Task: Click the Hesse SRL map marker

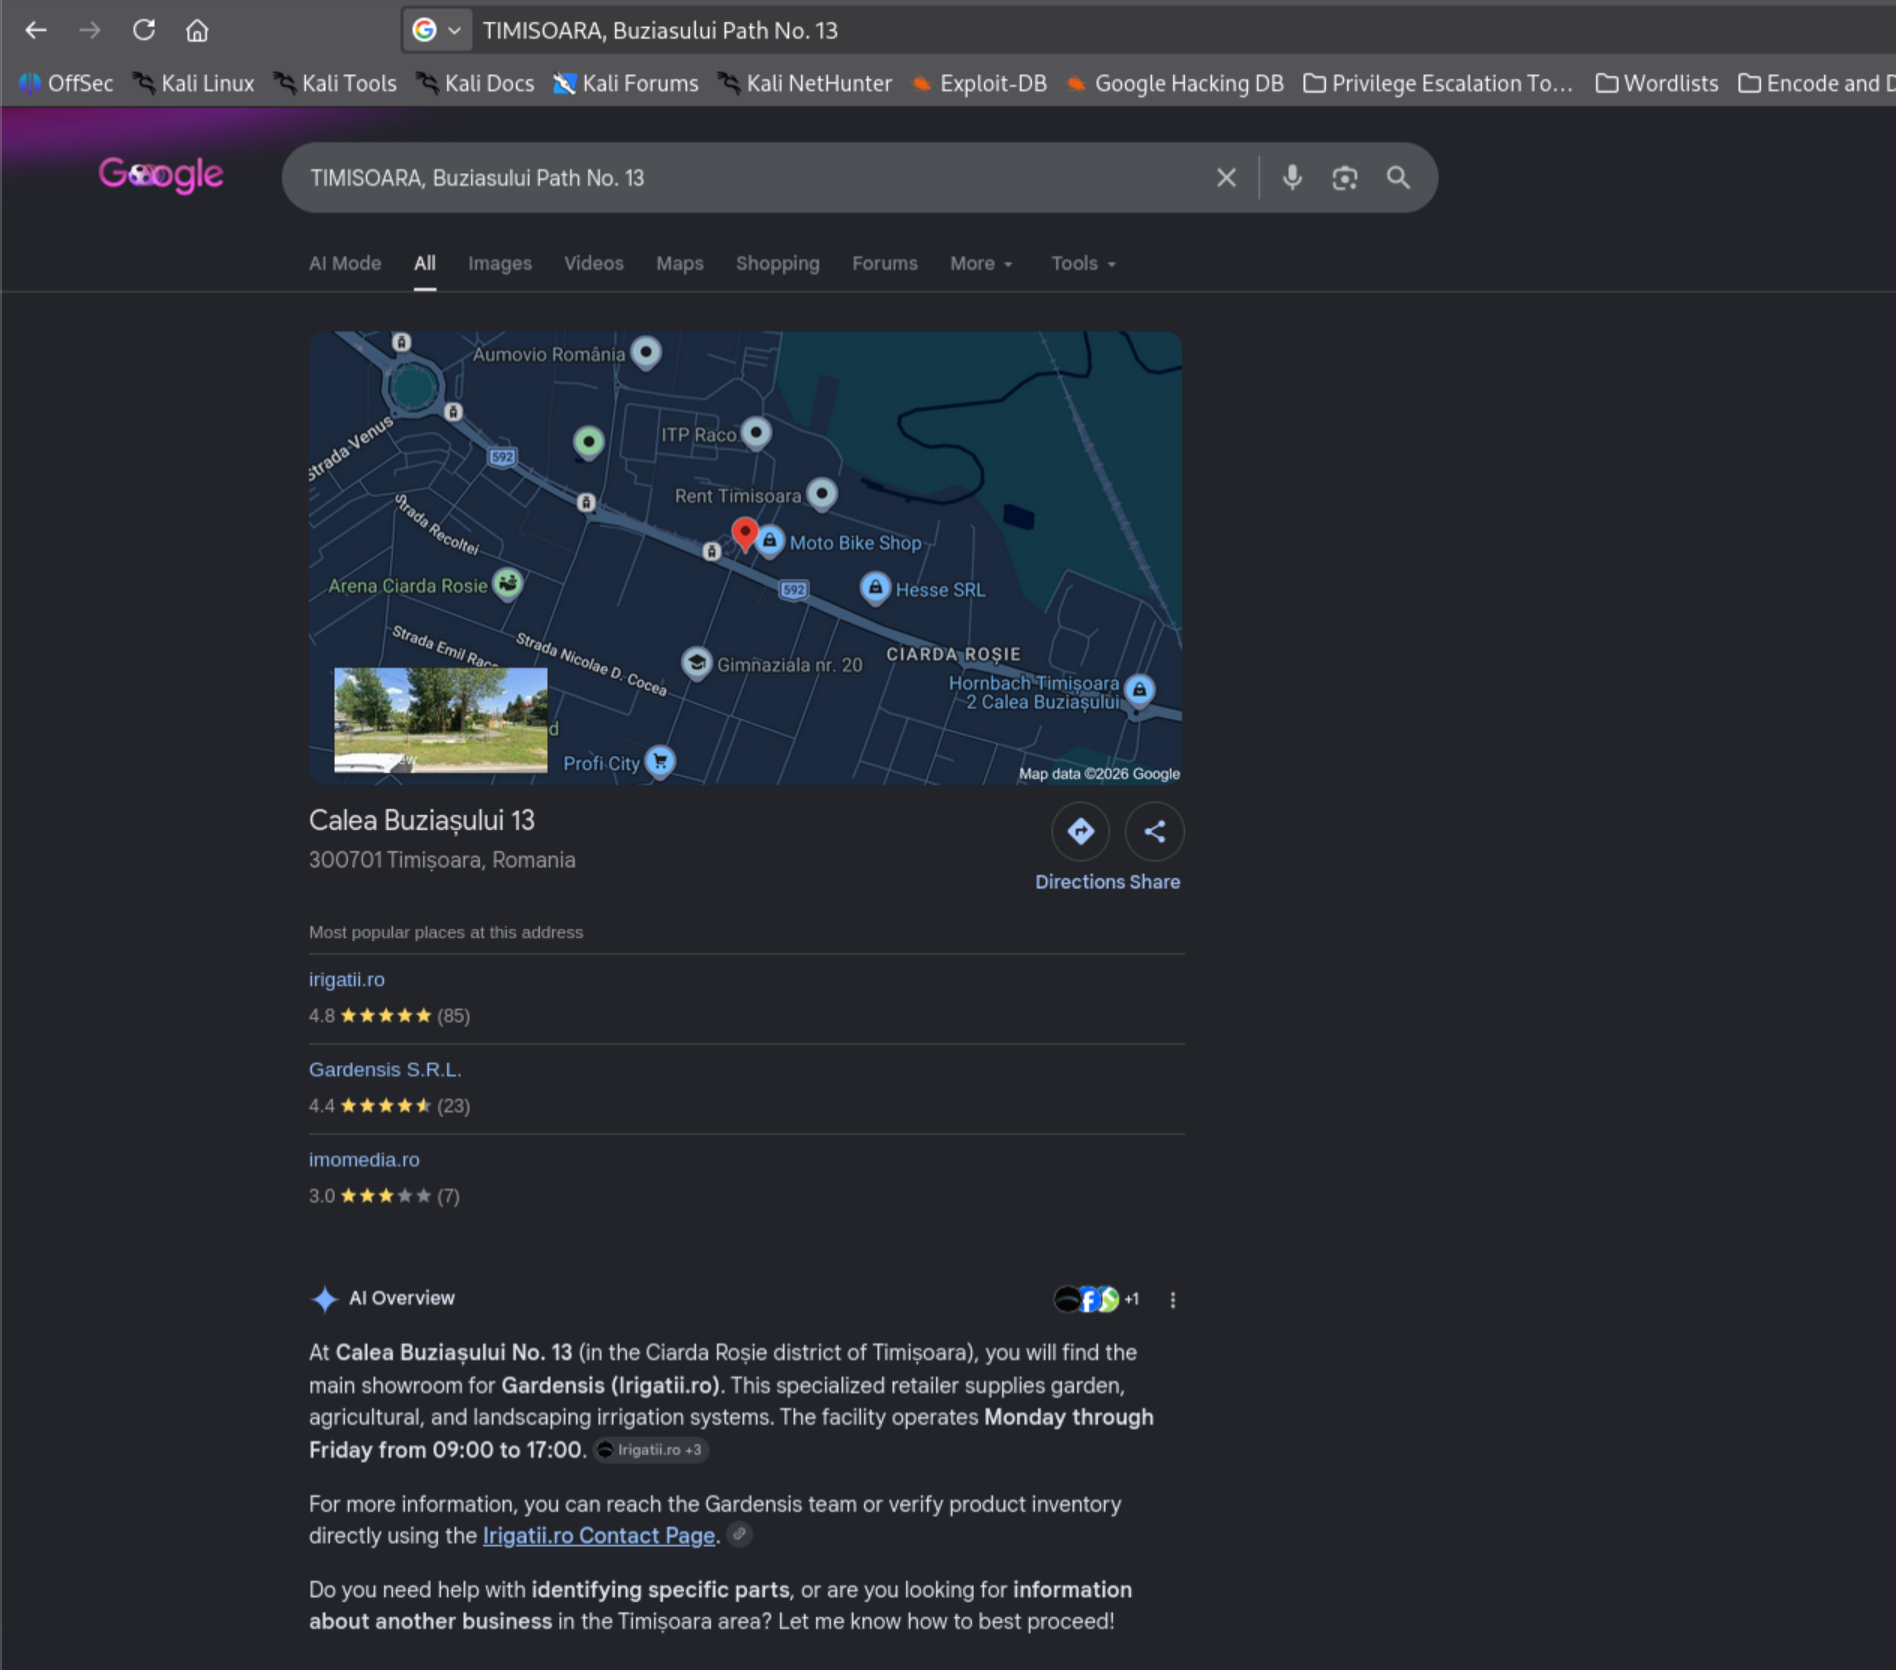Action: pos(875,588)
